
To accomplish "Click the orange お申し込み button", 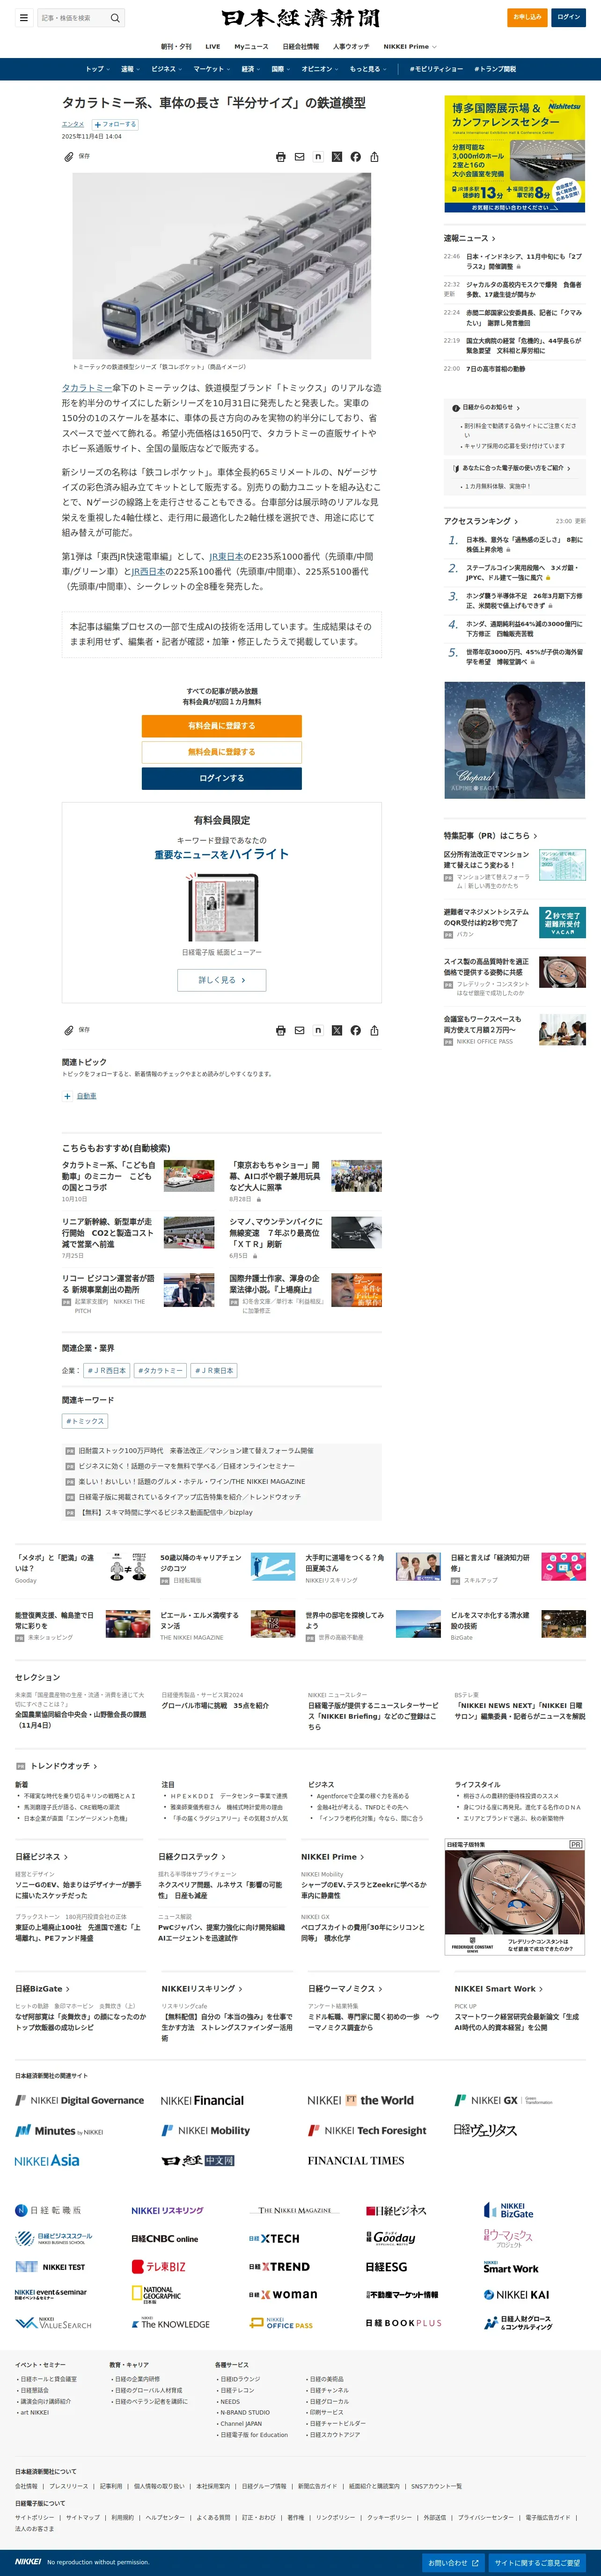I will tap(527, 17).
